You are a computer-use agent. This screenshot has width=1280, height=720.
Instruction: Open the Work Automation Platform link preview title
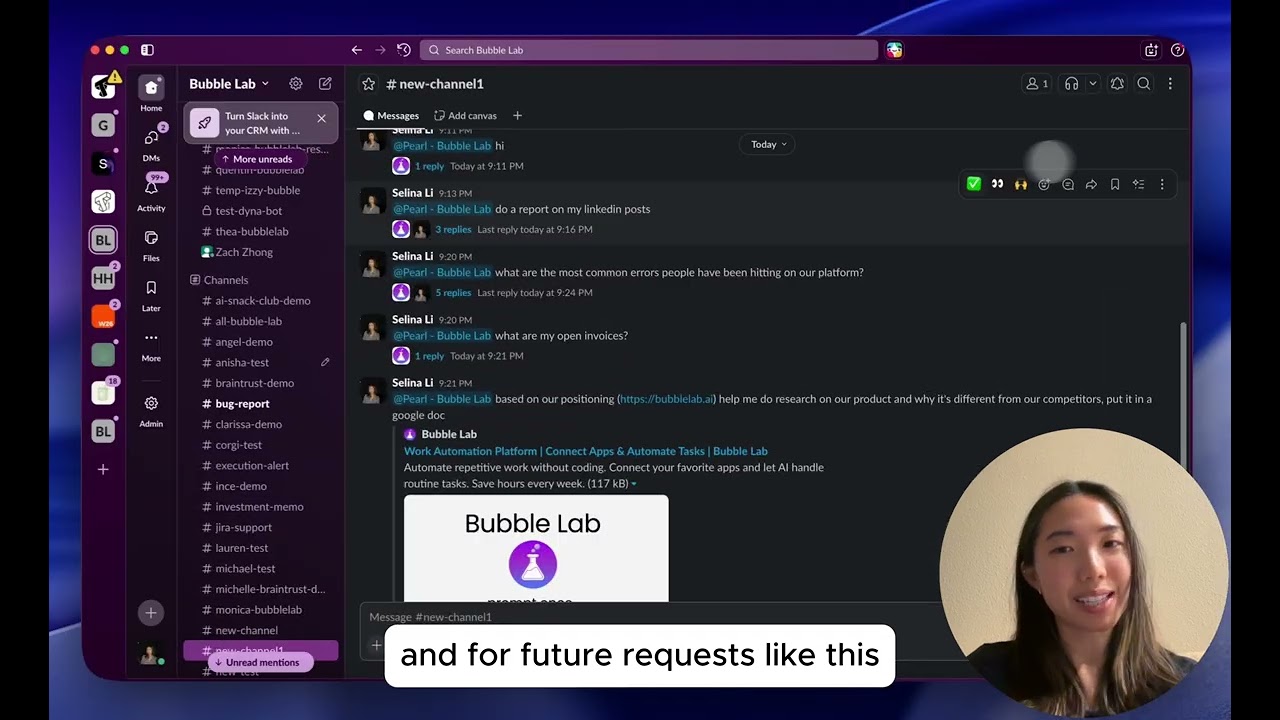(586, 451)
